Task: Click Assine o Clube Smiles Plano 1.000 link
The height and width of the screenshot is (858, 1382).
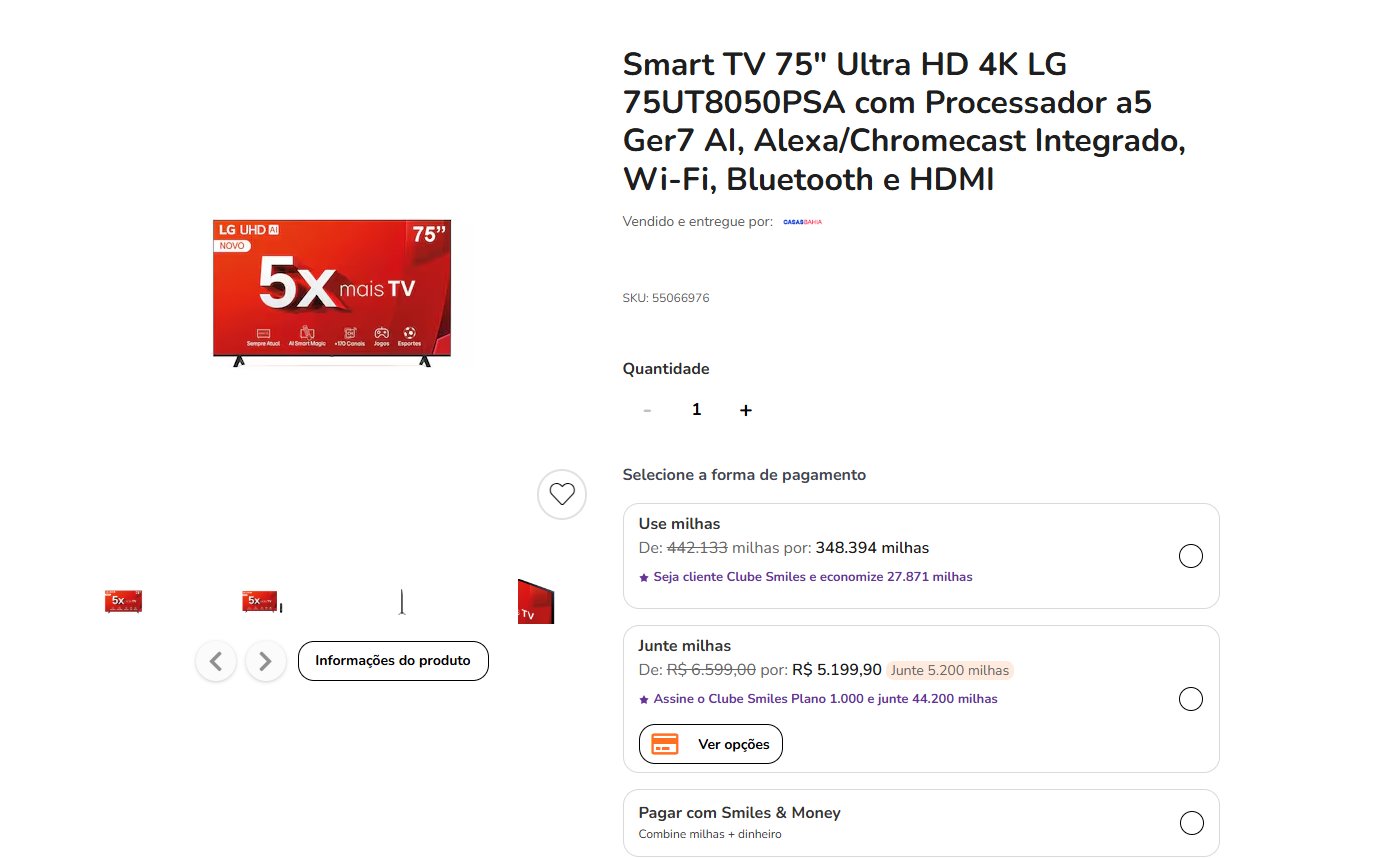Action: (818, 699)
